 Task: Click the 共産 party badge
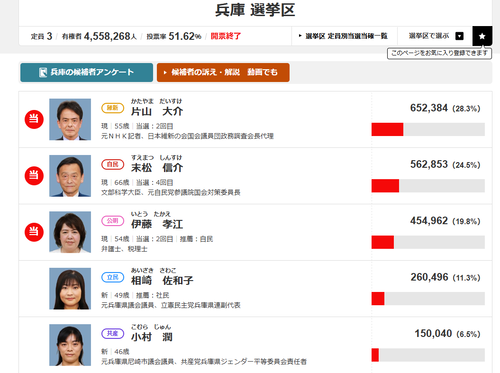pyautogui.click(x=113, y=333)
